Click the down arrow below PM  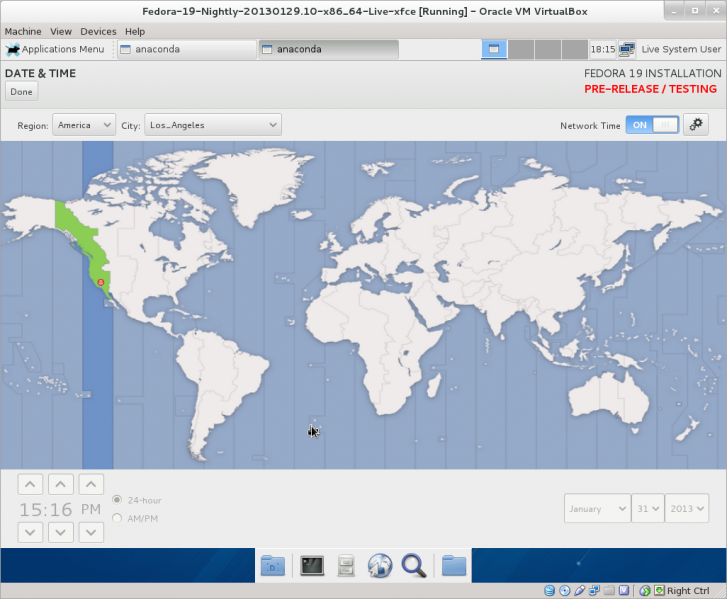91,532
